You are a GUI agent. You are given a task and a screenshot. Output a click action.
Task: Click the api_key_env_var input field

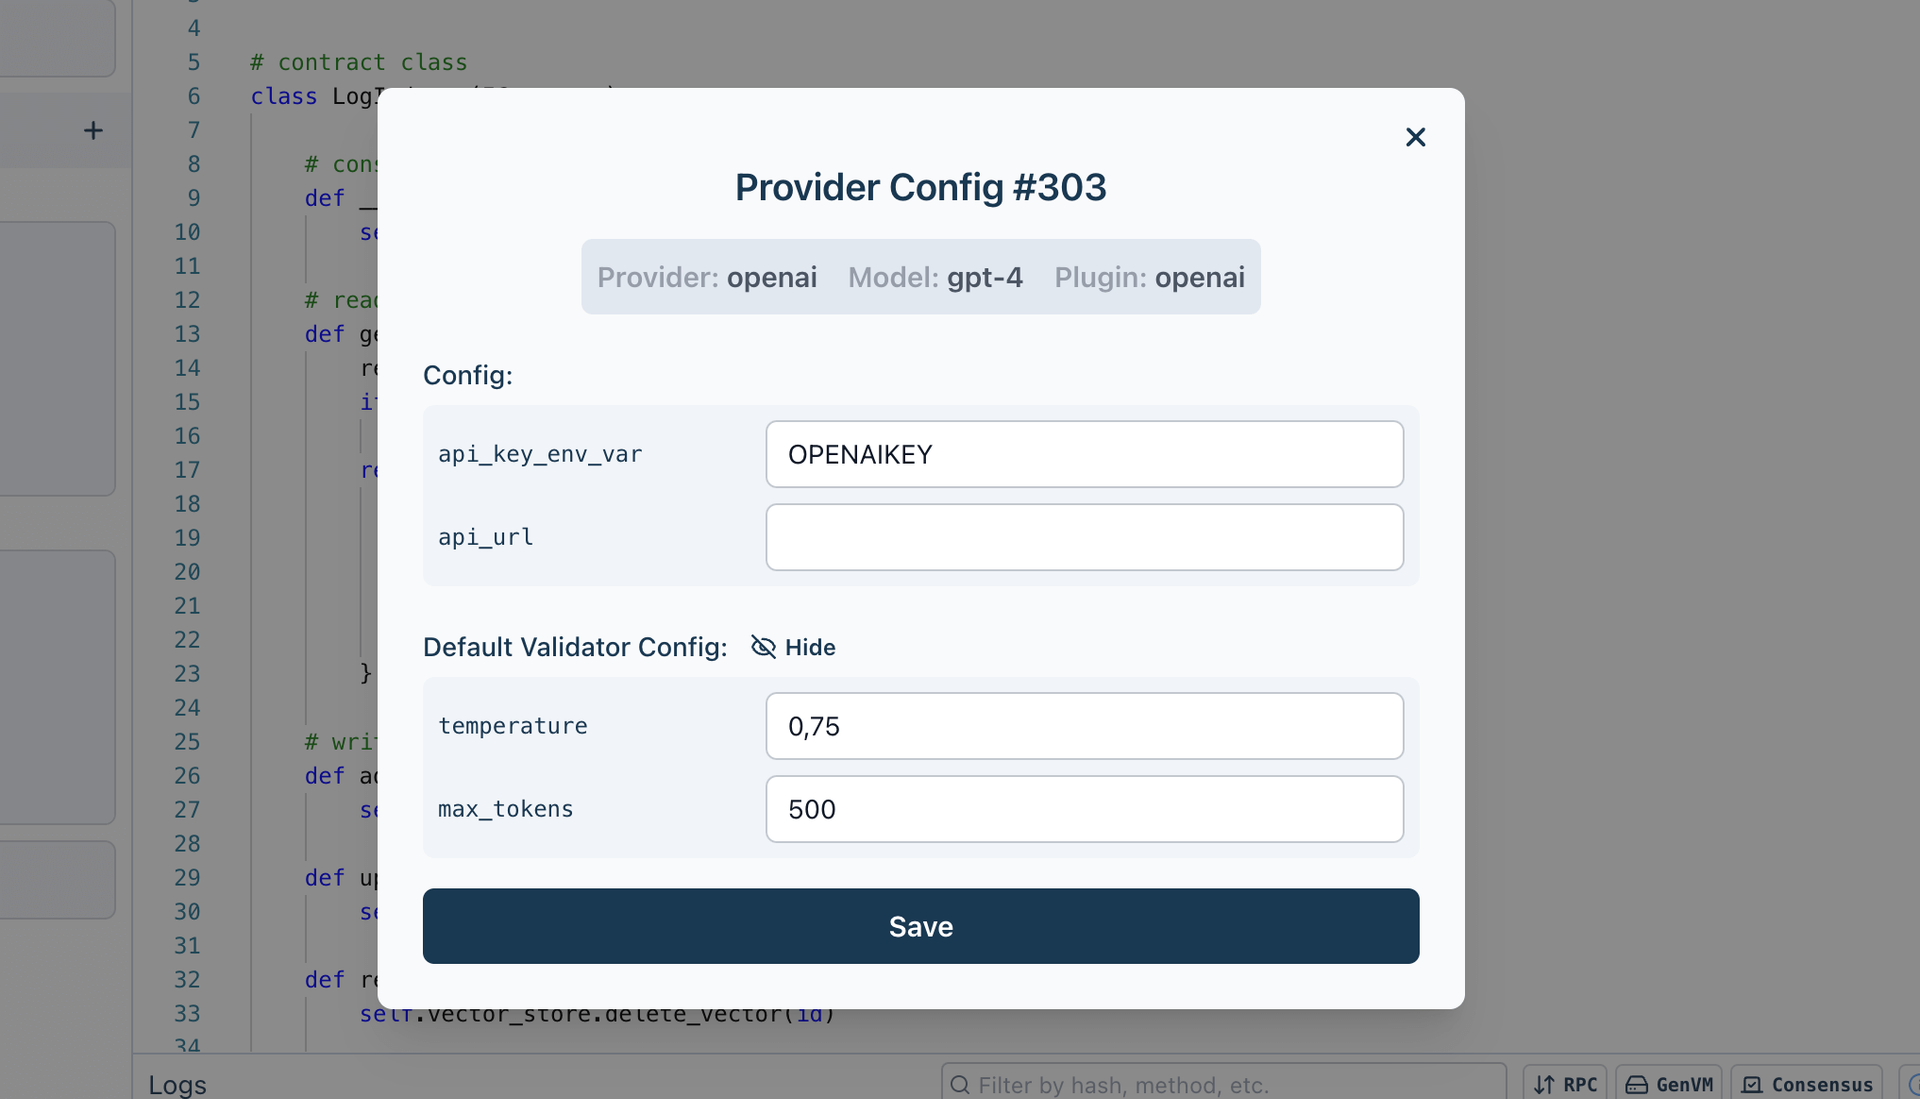[x=1084, y=454]
